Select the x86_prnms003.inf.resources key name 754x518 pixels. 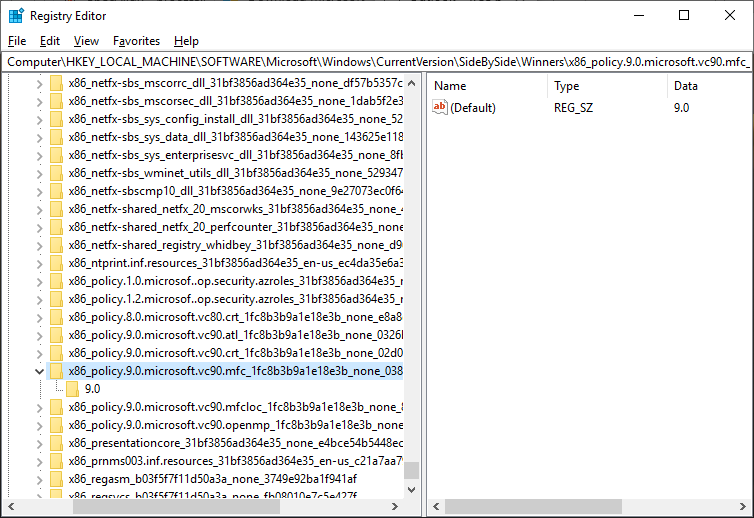pyautogui.click(x=235, y=461)
